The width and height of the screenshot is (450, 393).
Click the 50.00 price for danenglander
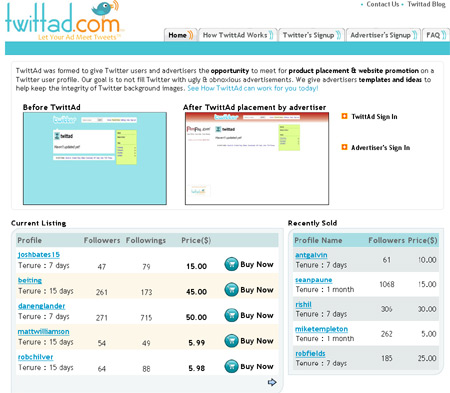[196, 317]
